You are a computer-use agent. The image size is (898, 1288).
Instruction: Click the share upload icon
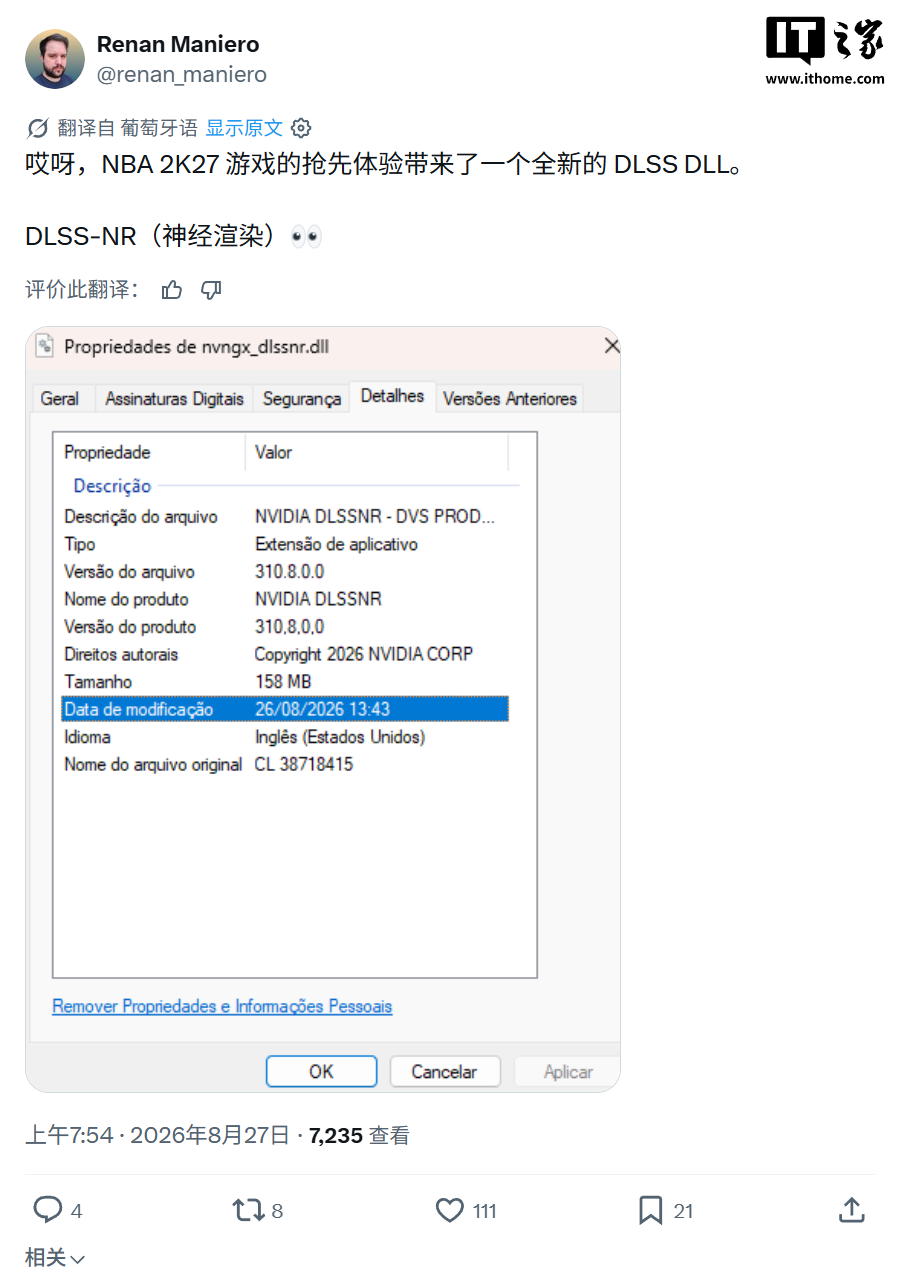(851, 1210)
